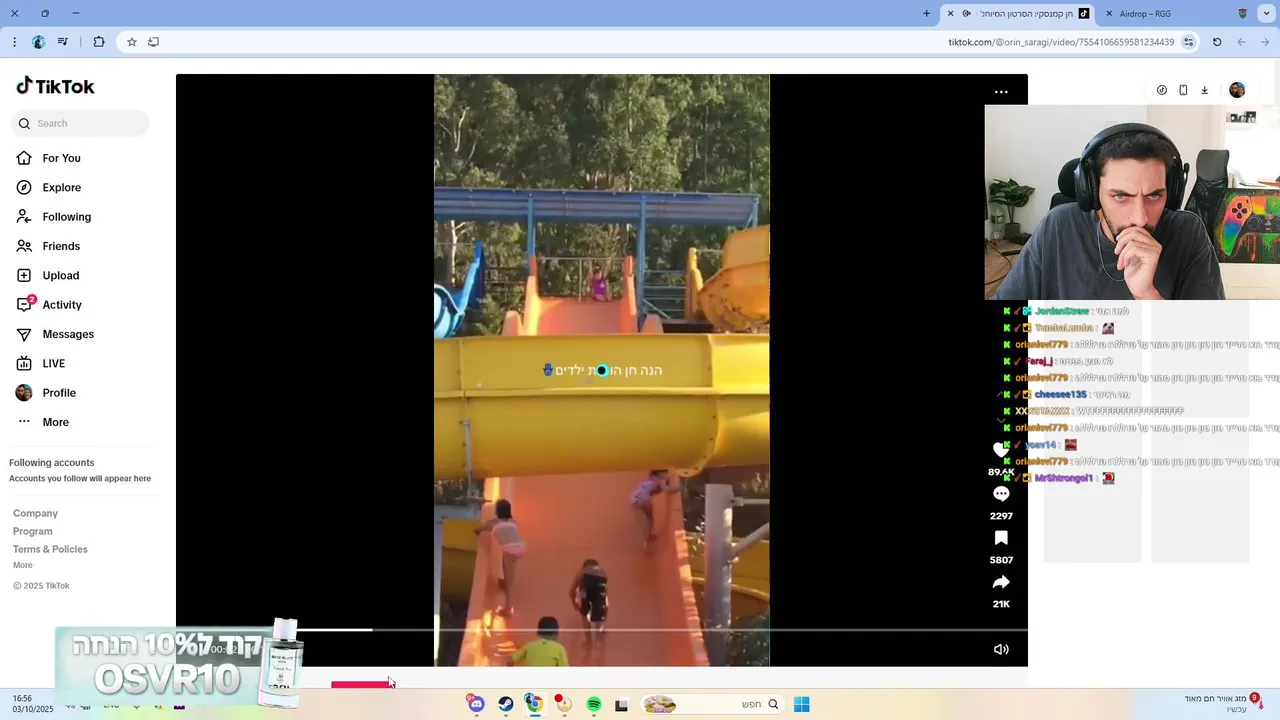Open a new browser tab
The width and height of the screenshot is (1280, 720).
926,14
